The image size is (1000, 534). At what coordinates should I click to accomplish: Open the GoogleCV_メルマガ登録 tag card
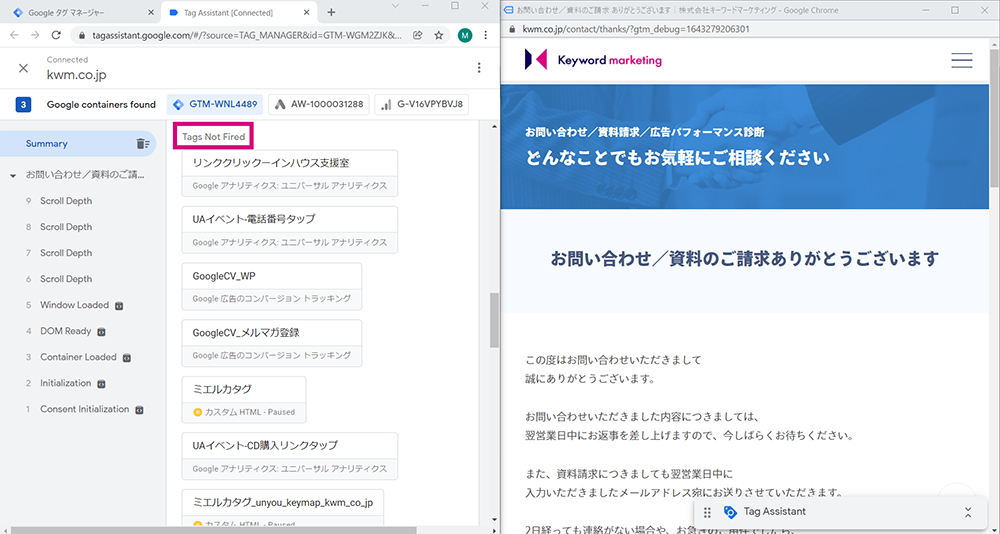tap(272, 343)
